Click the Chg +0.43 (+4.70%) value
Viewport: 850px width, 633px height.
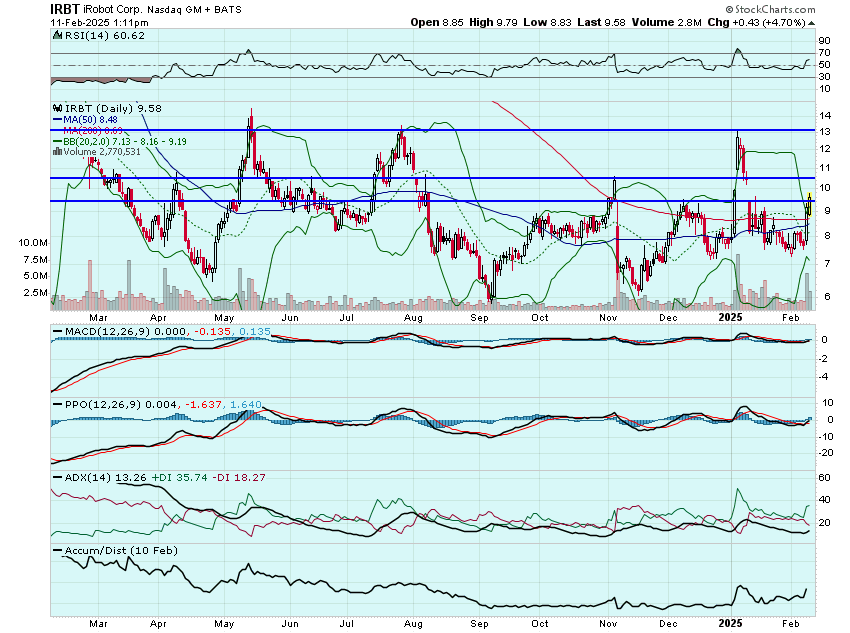(756, 22)
